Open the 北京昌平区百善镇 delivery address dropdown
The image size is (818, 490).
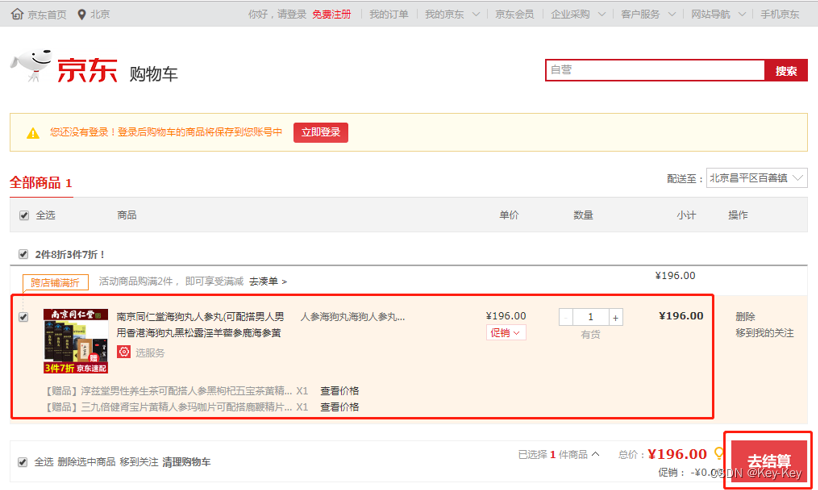click(x=756, y=178)
